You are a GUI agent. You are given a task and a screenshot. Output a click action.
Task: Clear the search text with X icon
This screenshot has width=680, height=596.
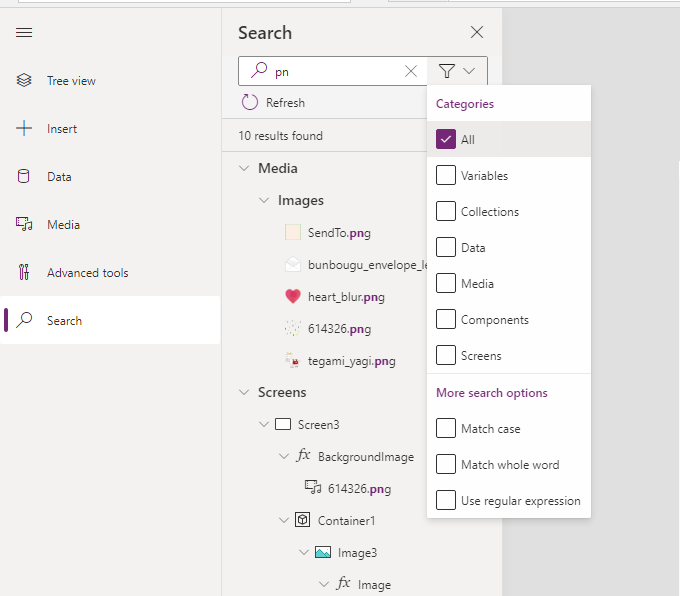pos(411,71)
